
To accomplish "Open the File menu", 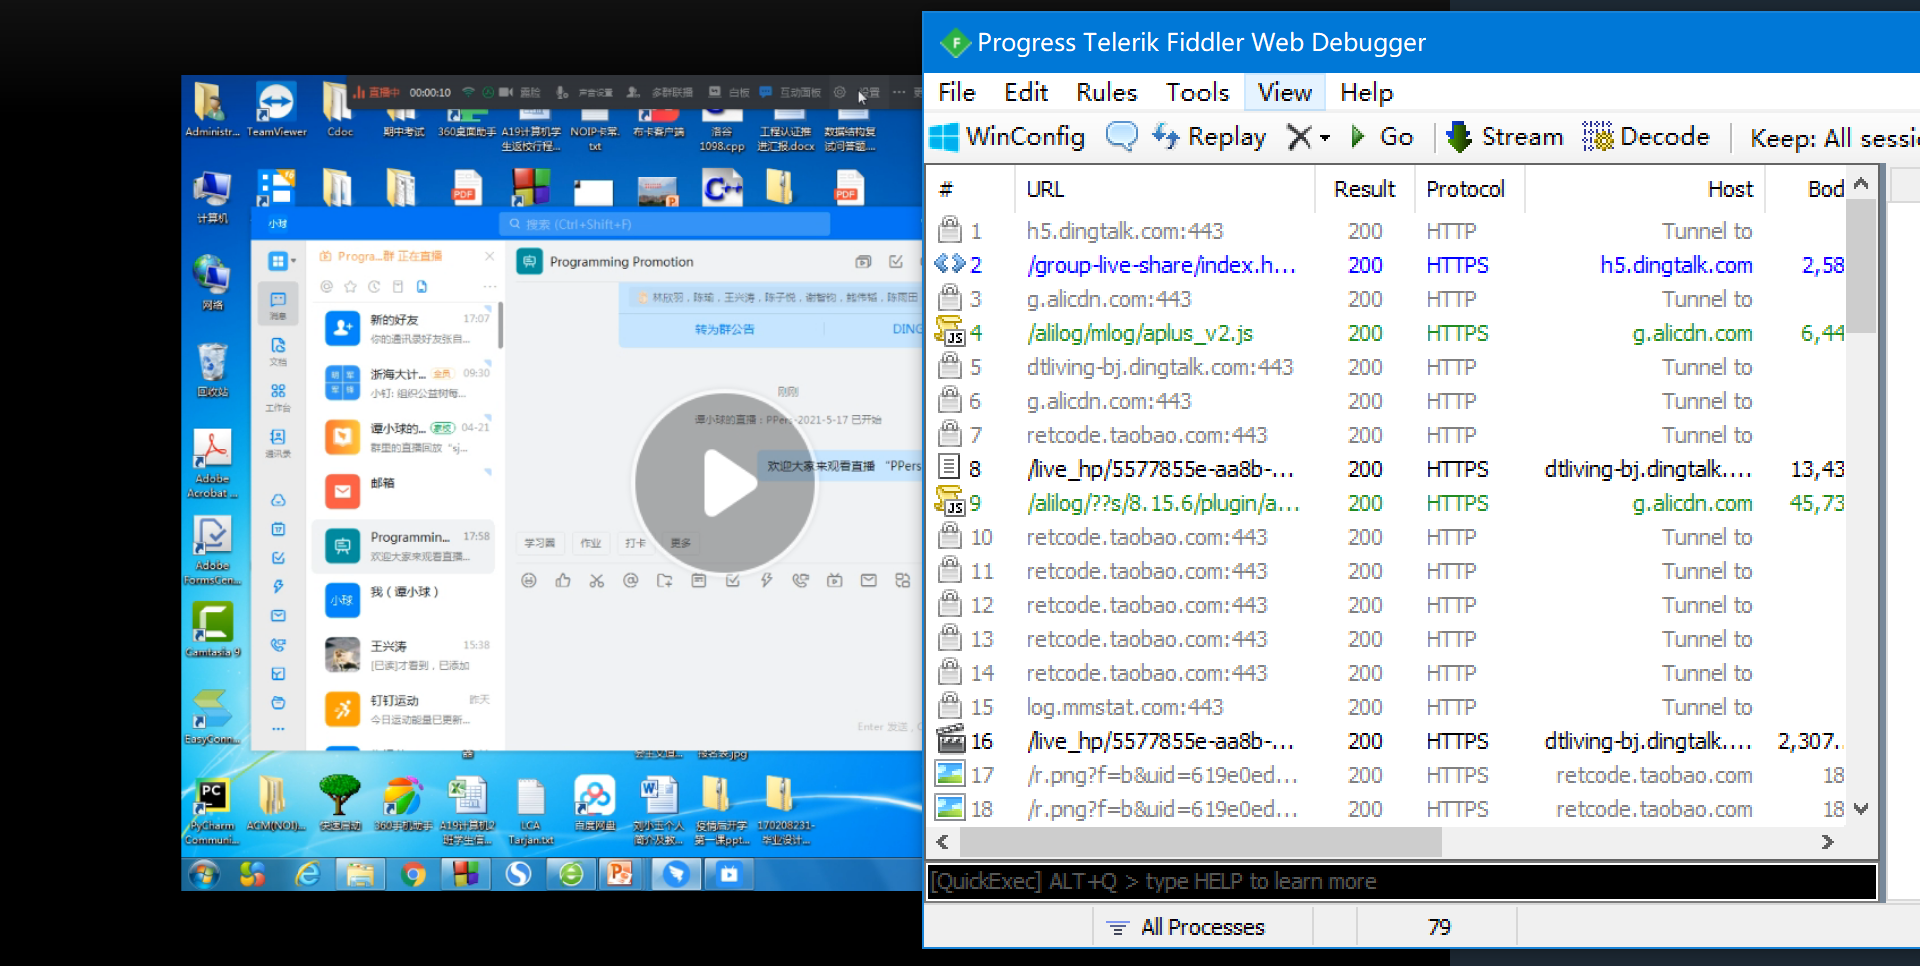I will point(957,92).
